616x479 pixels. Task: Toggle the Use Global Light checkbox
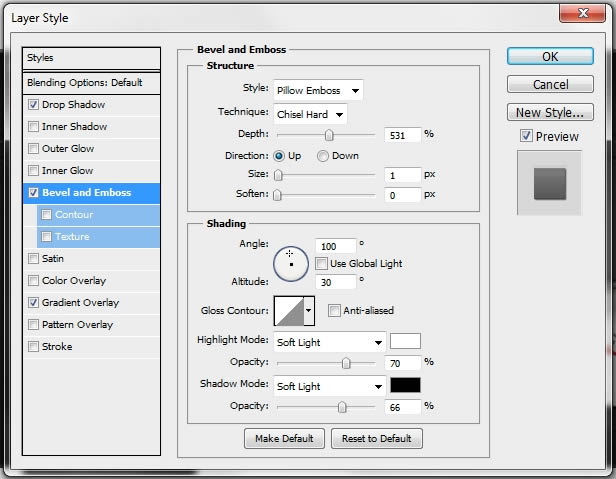coord(321,263)
